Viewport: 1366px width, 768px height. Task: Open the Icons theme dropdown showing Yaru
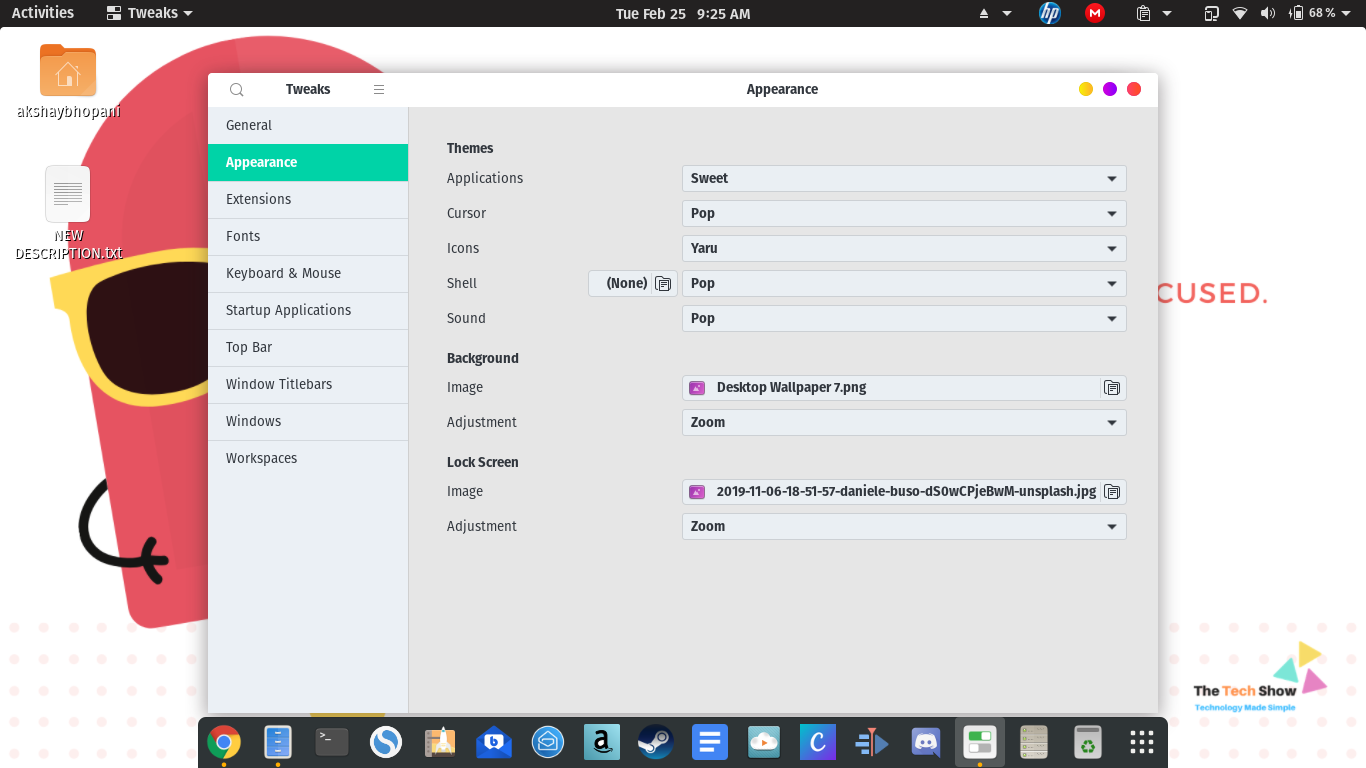point(903,248)
